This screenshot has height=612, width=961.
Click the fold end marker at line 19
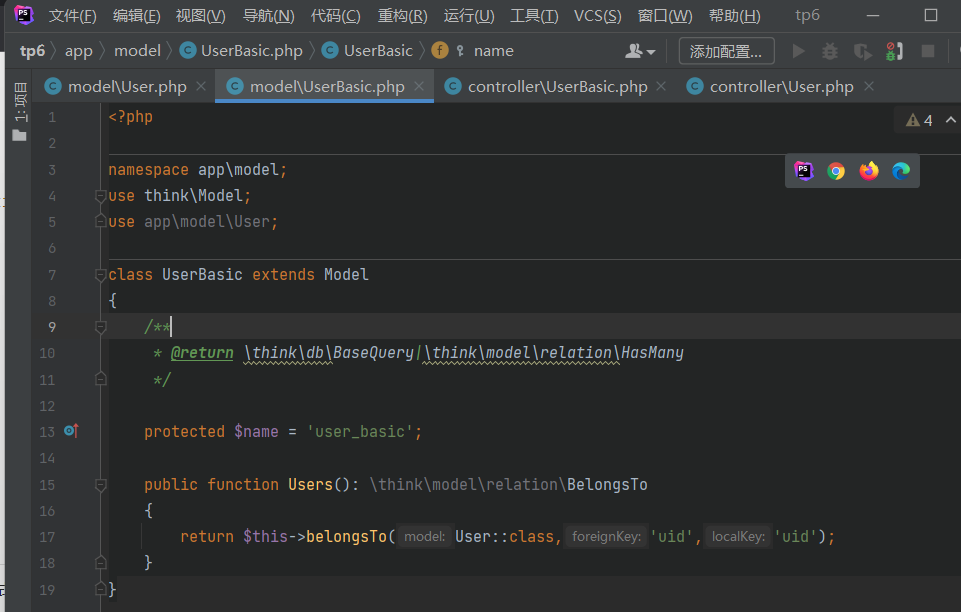101,589
